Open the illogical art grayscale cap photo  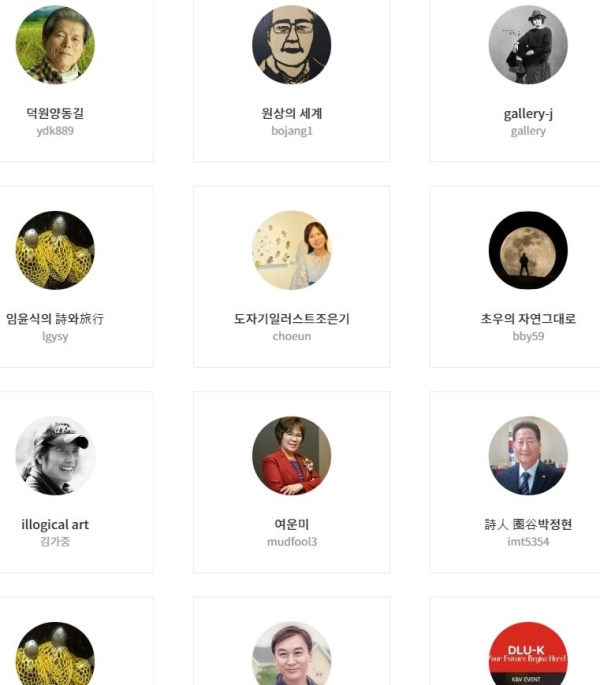[x=55, y=456]
